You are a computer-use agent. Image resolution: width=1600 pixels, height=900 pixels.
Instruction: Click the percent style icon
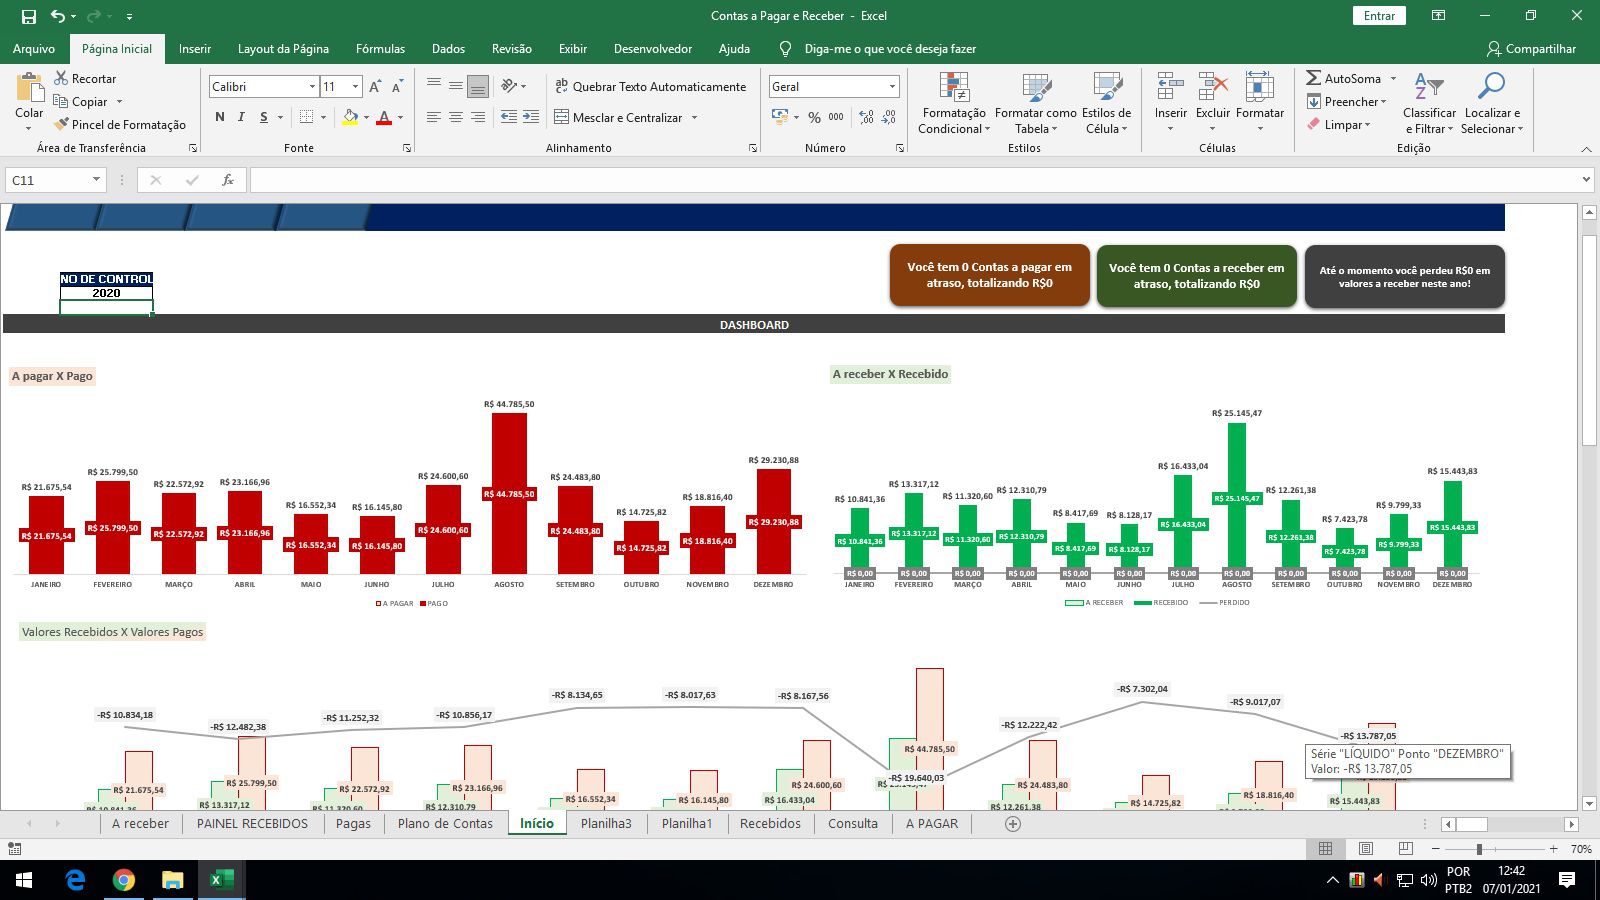[814, 117]
